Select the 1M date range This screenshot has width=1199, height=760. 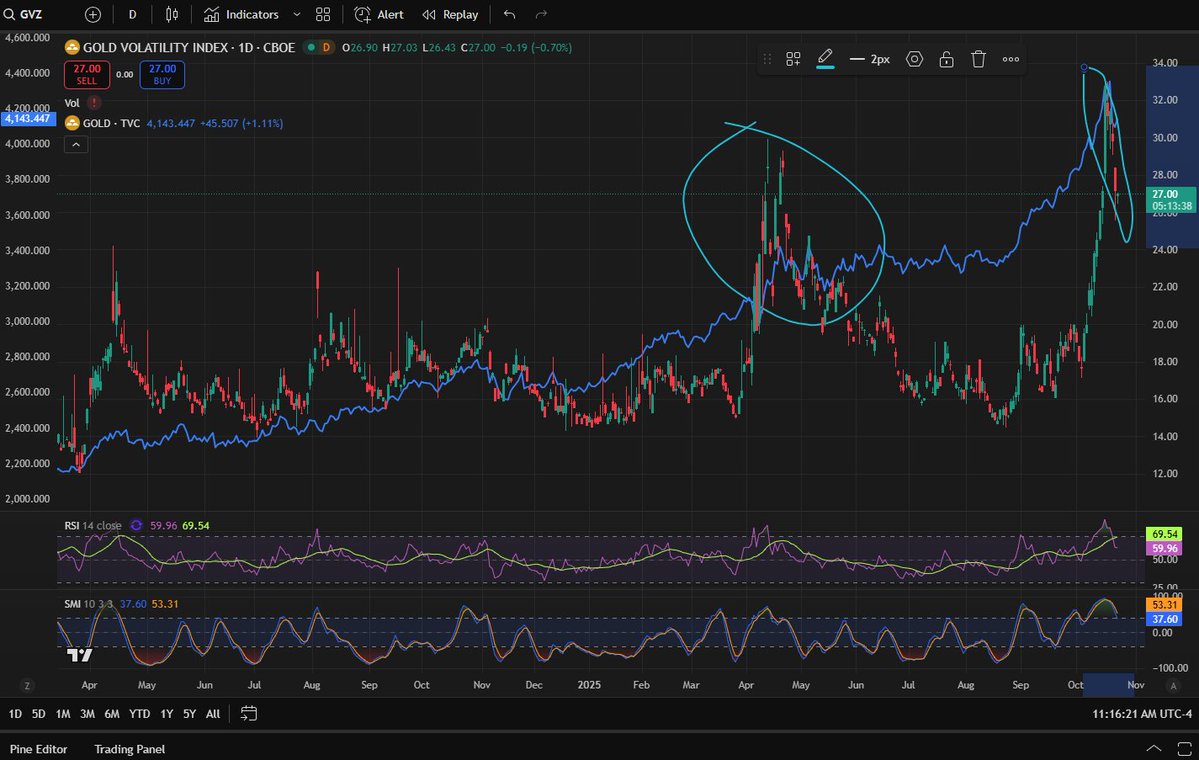tap(63, 714)
